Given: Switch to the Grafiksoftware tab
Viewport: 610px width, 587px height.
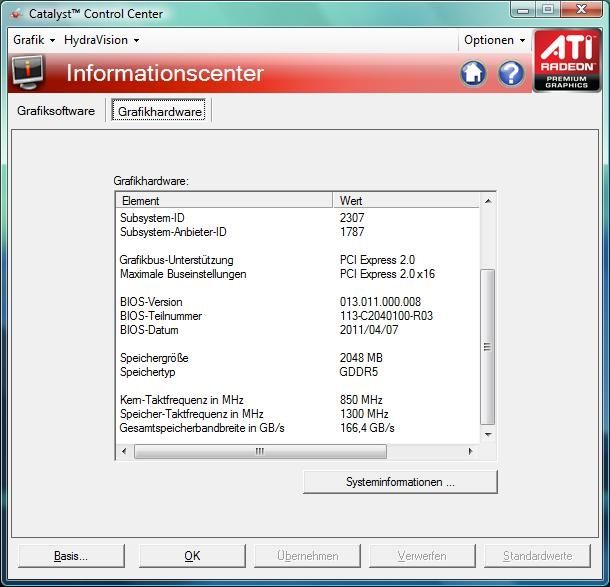Looking at the screenshot, I should (x=56, y=111).
